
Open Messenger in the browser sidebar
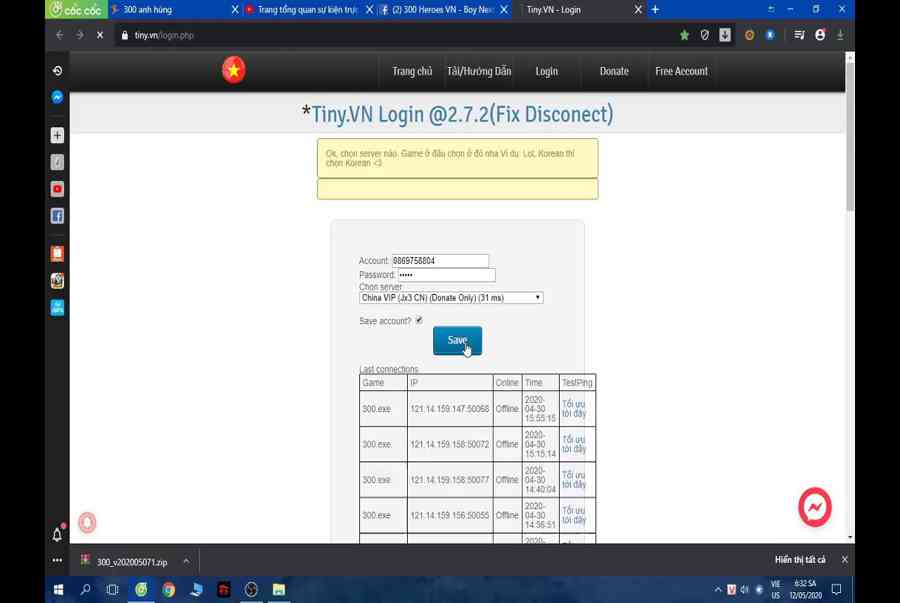click(x=57, y=97)
